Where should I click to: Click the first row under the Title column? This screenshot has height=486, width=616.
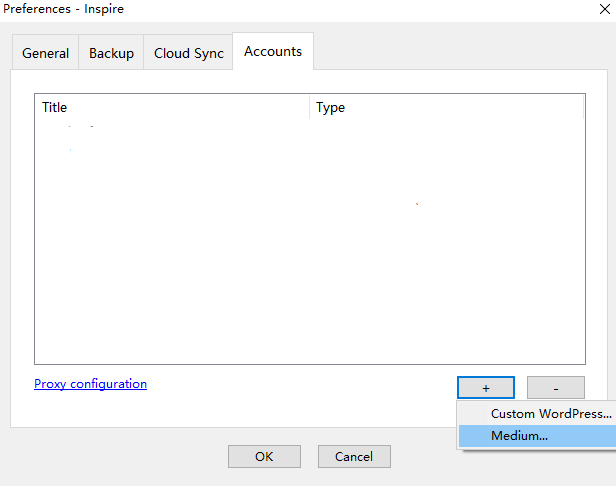point(170,129)
